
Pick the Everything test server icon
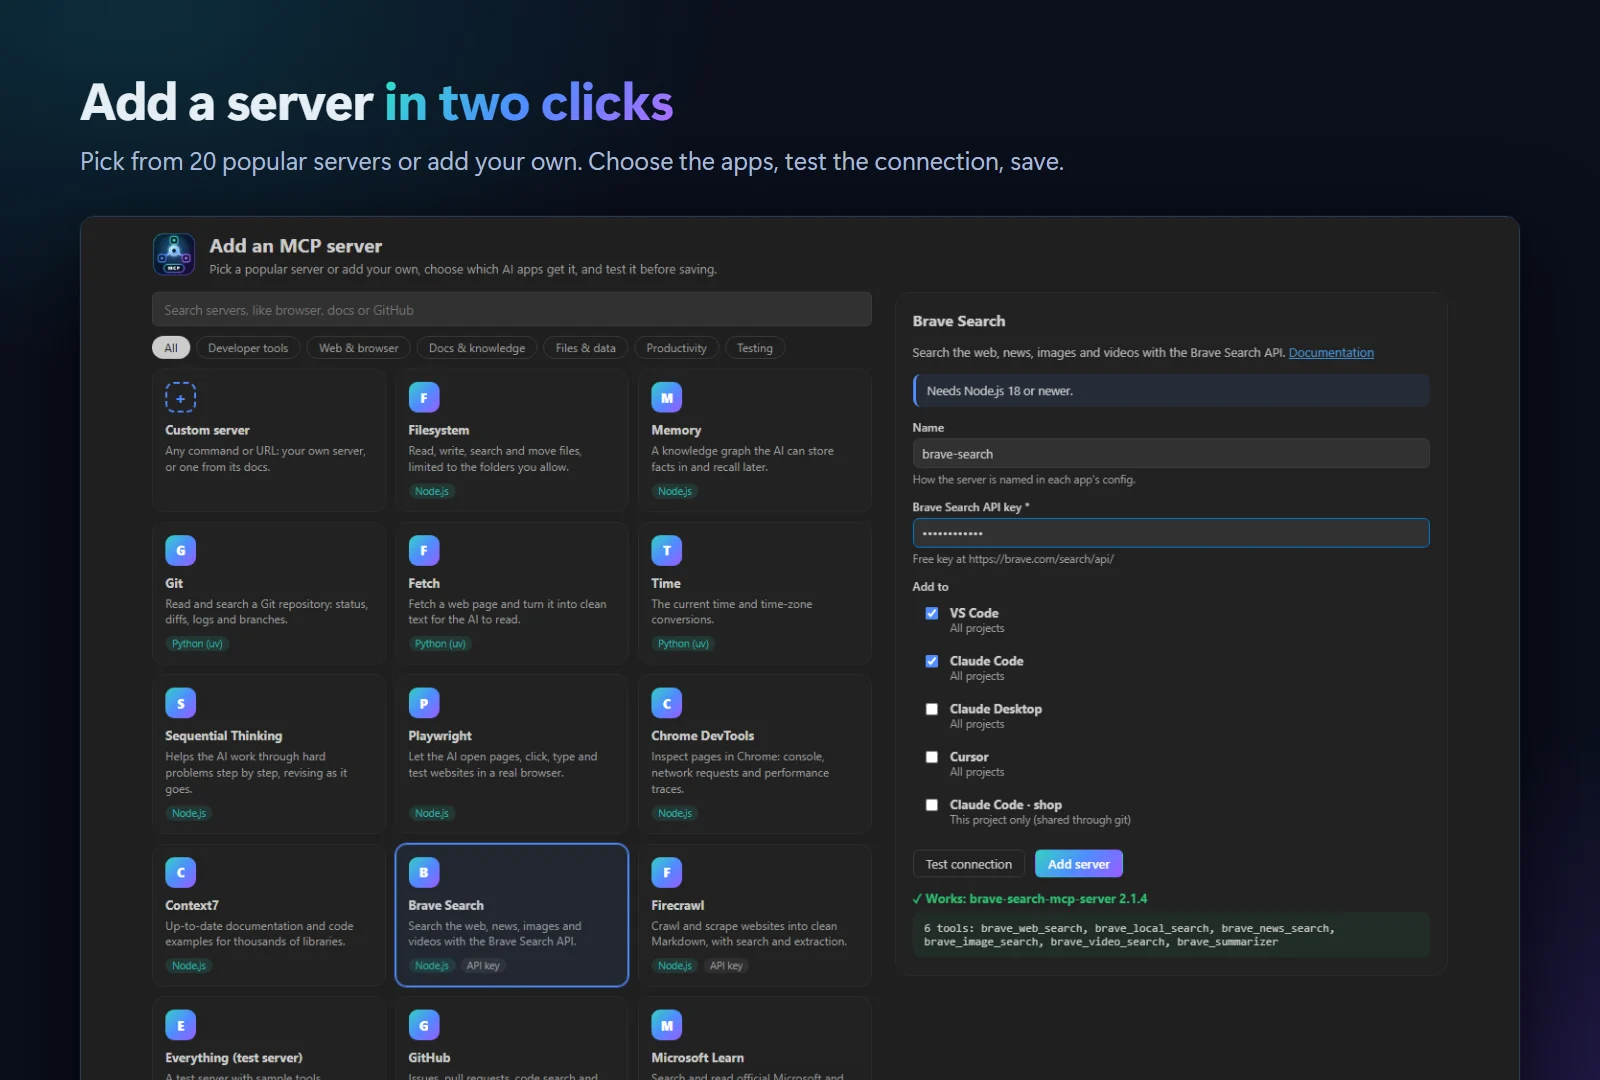coord(181,1025)
